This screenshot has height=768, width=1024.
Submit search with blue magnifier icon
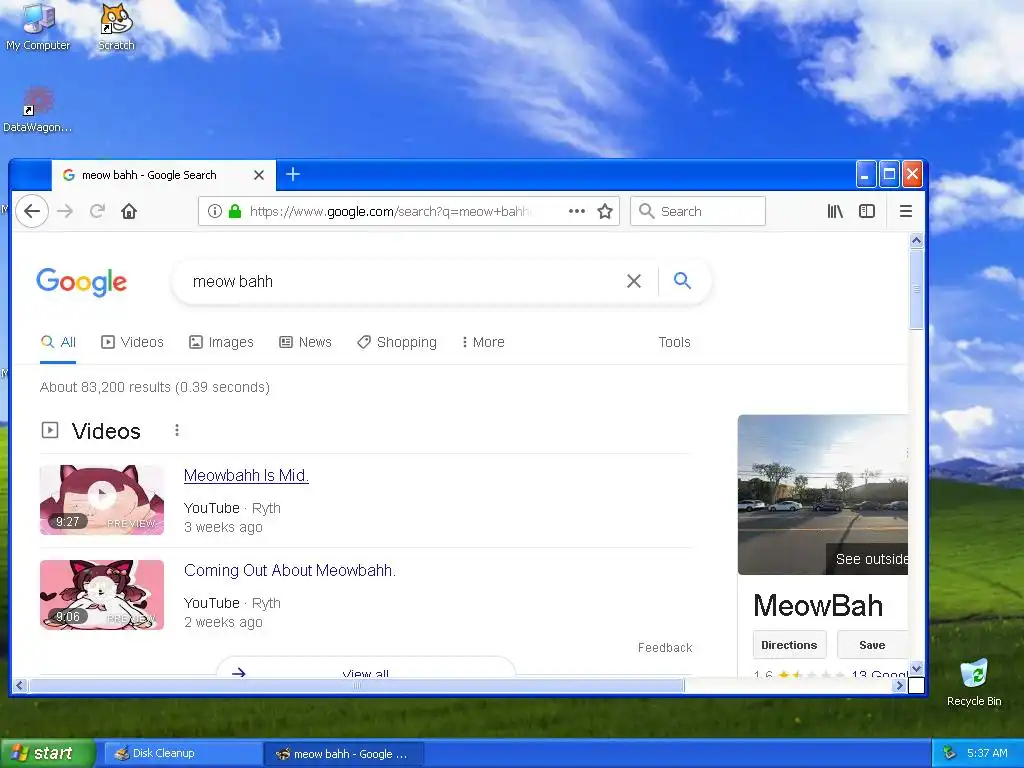[682, 281]
